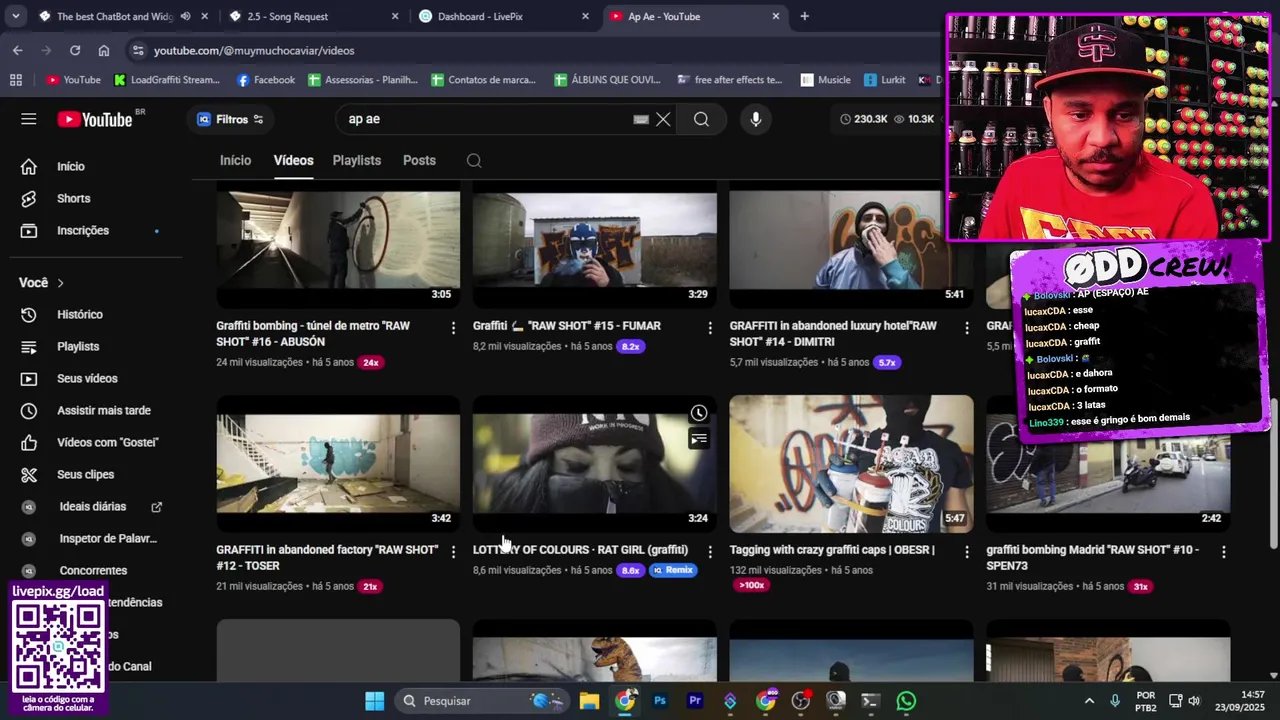Open the YouTube hamburger guide menu
Screen dimensions: 1280x720
29,119
